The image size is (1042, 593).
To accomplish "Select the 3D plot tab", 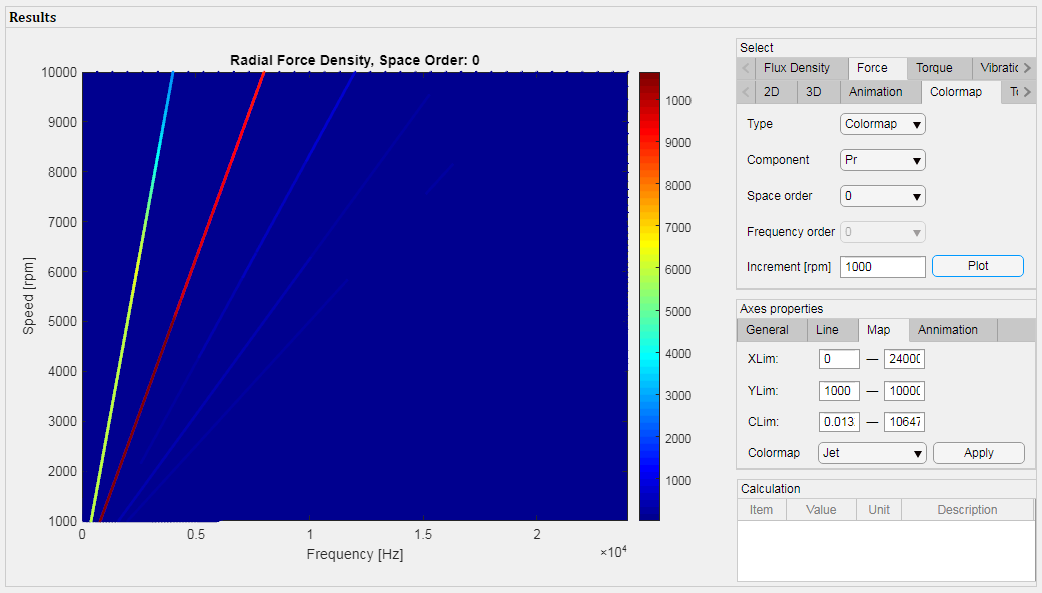I will pos(814,92).
